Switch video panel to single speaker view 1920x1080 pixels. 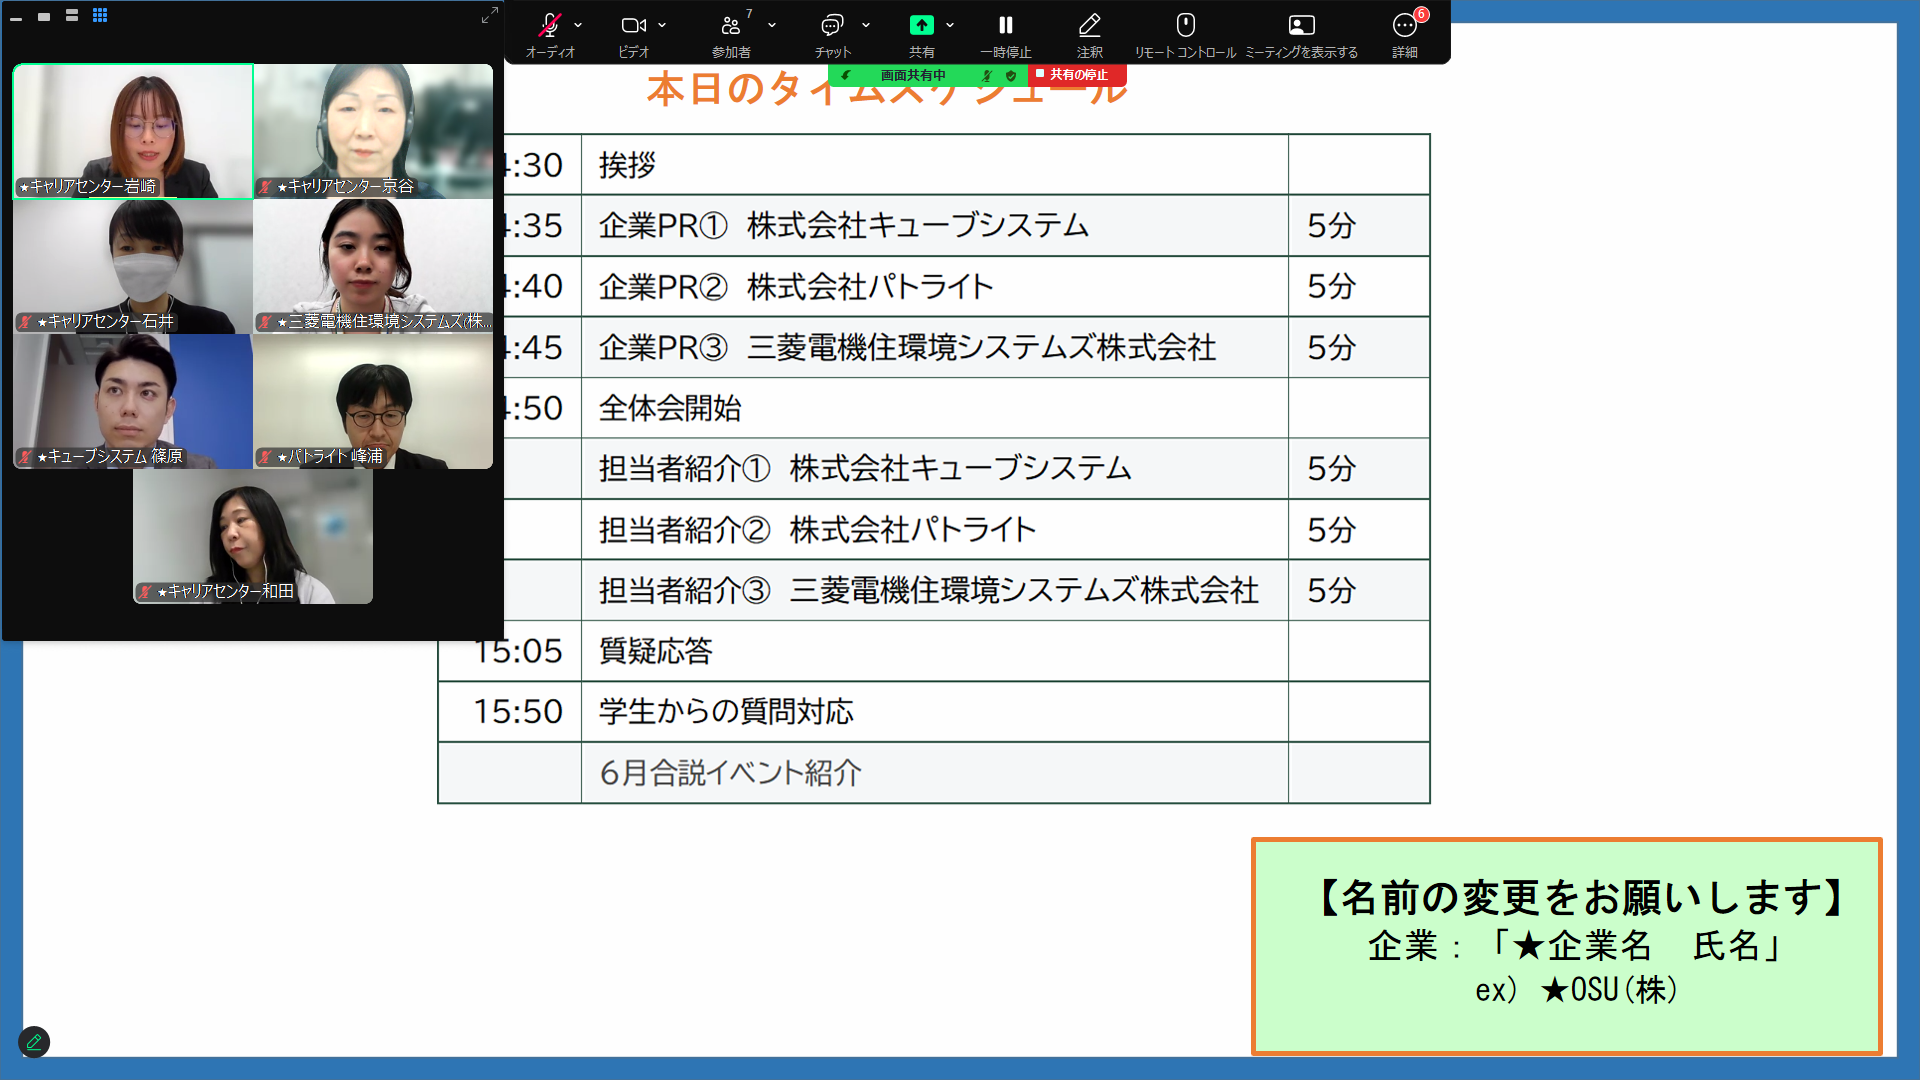click(x=44, y=16)
